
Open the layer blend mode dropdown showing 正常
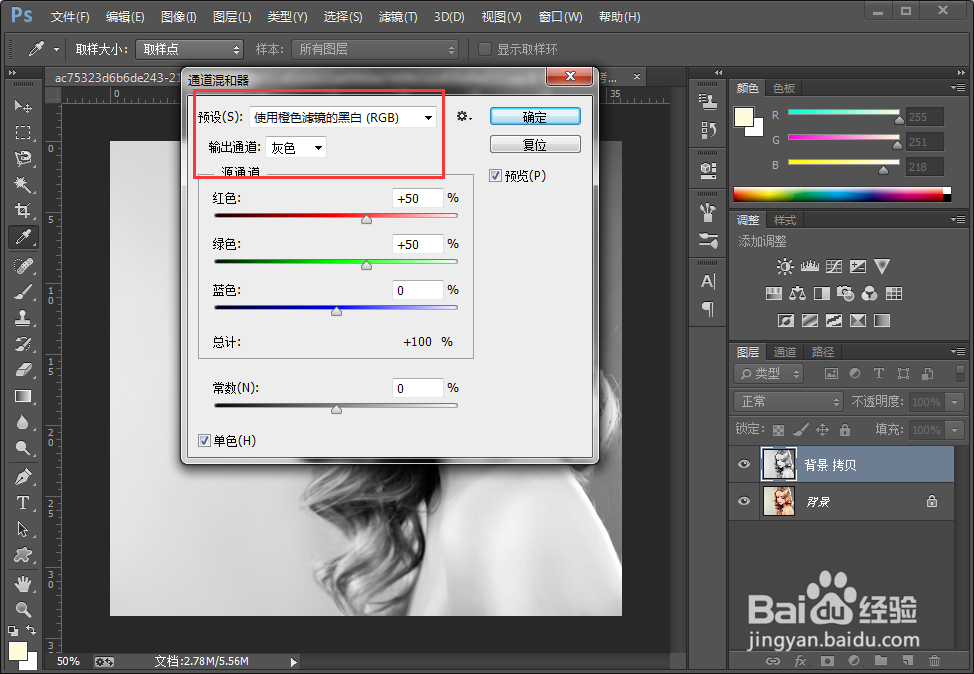[787, 401]
